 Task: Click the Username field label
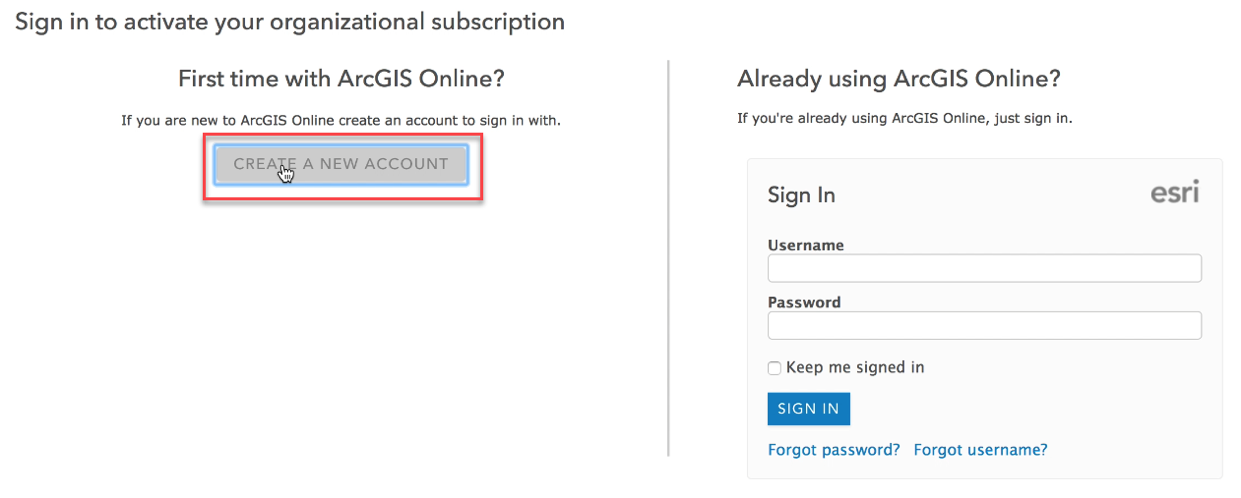(806, 245)
